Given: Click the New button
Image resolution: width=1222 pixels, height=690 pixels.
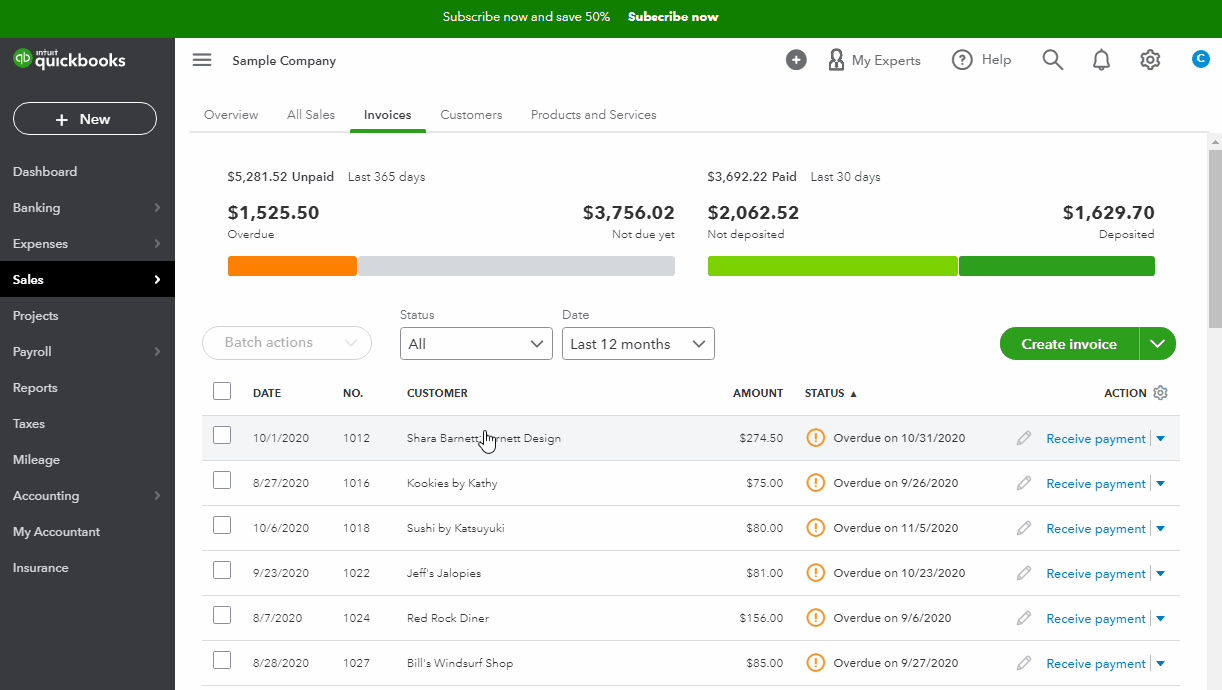Looking at the screenshot, I should tap(85, 119).
